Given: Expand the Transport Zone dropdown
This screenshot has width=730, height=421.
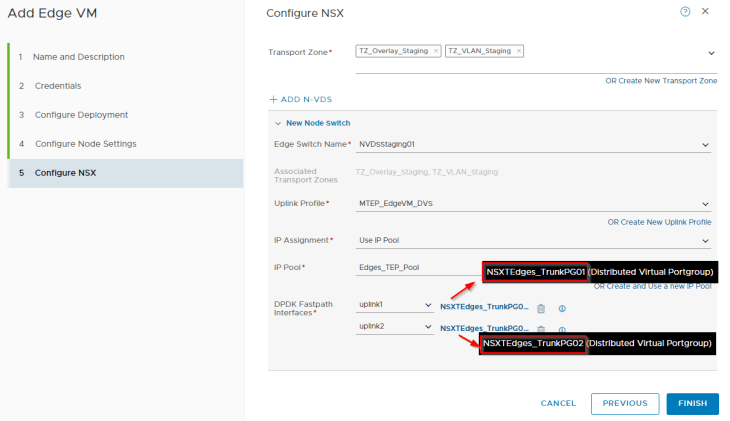Looking at the screenshot, I should click(x=710, y=53).
